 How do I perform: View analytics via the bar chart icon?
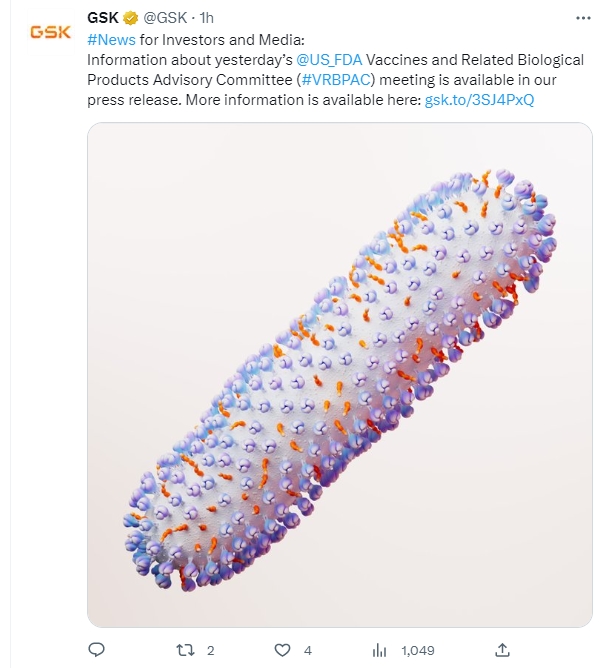[x=379, y=651]
